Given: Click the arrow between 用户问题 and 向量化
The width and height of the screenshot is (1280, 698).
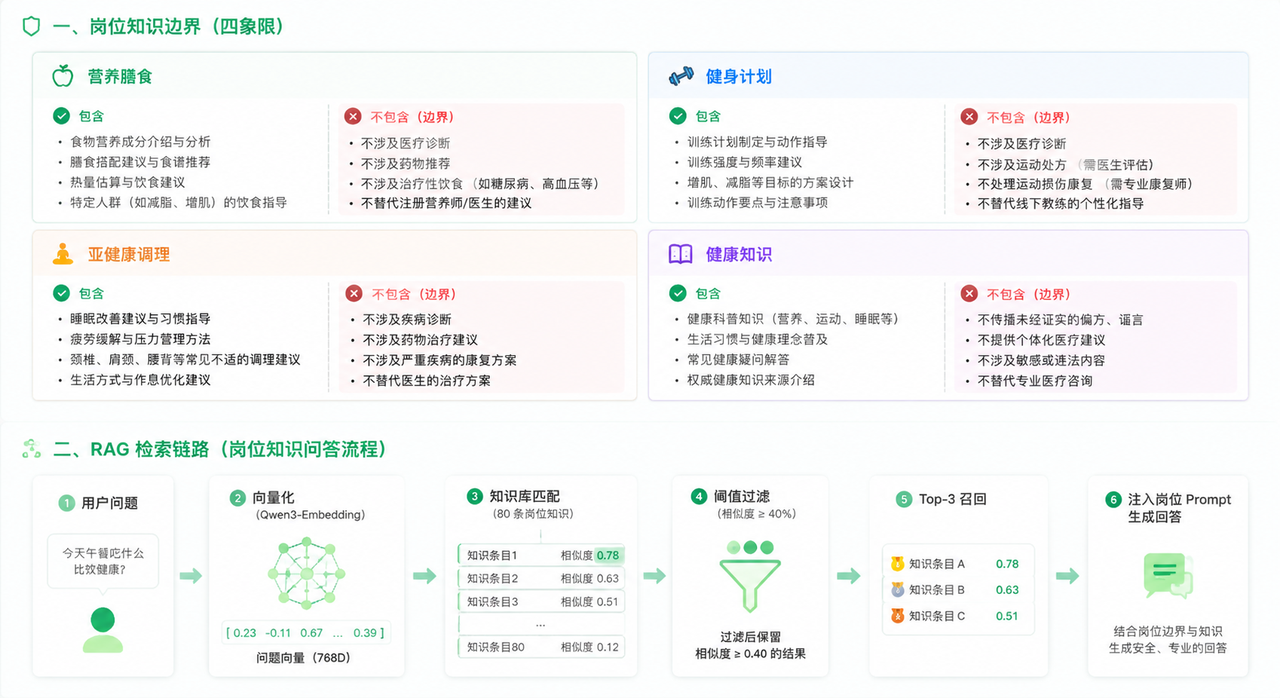Looking at the screenshot, I should [190, 576].
